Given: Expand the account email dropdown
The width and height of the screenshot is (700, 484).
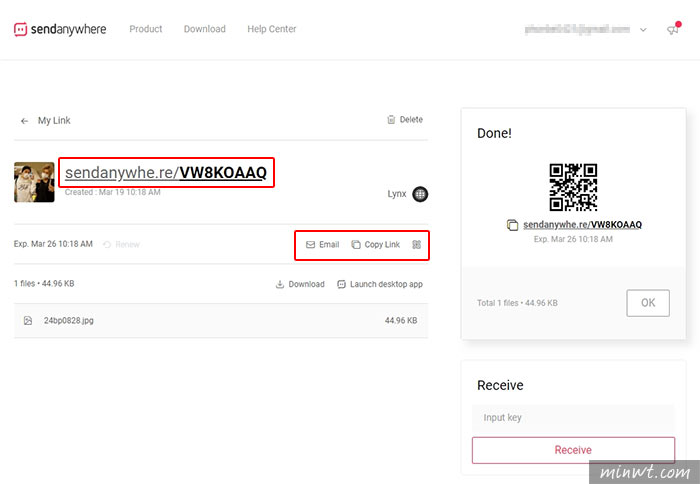Looking at the screenshot, I should [643, 30].
